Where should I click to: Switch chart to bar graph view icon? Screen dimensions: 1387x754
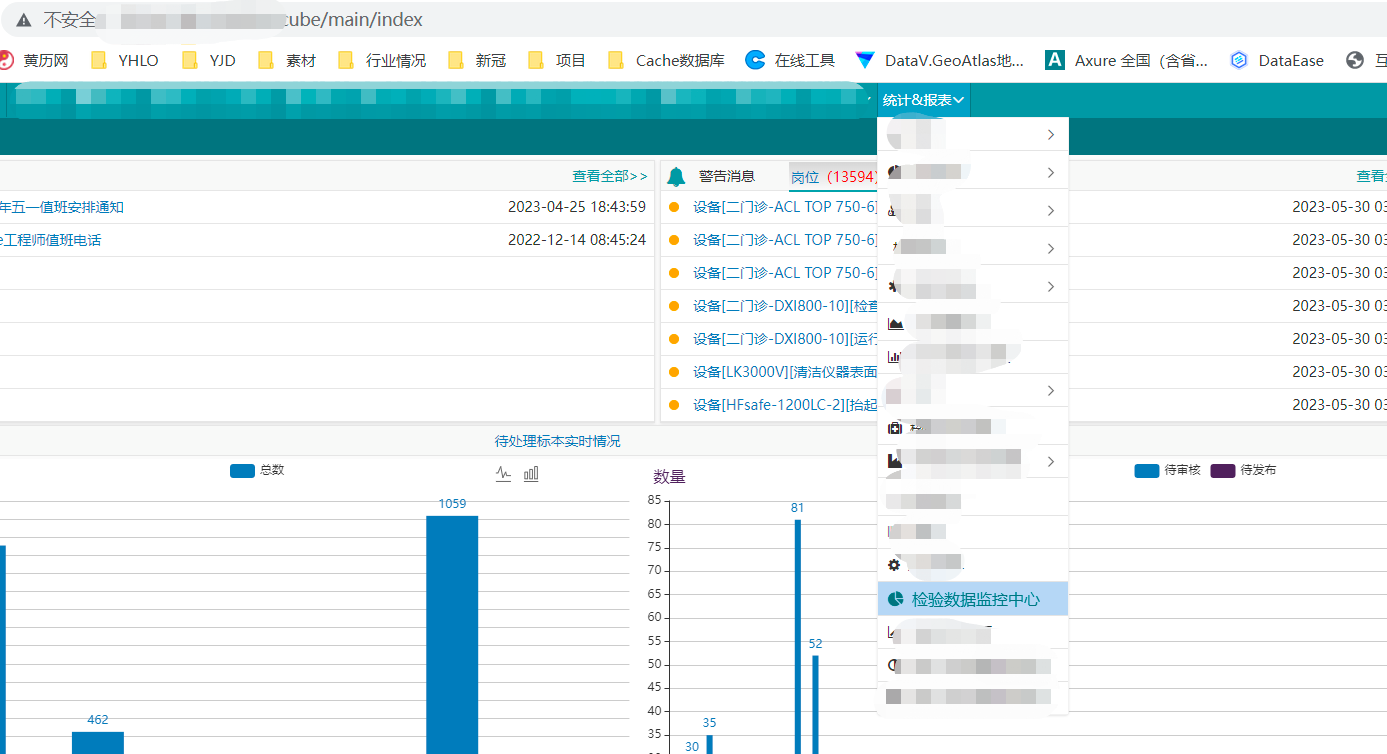click(x=531, y=474)
